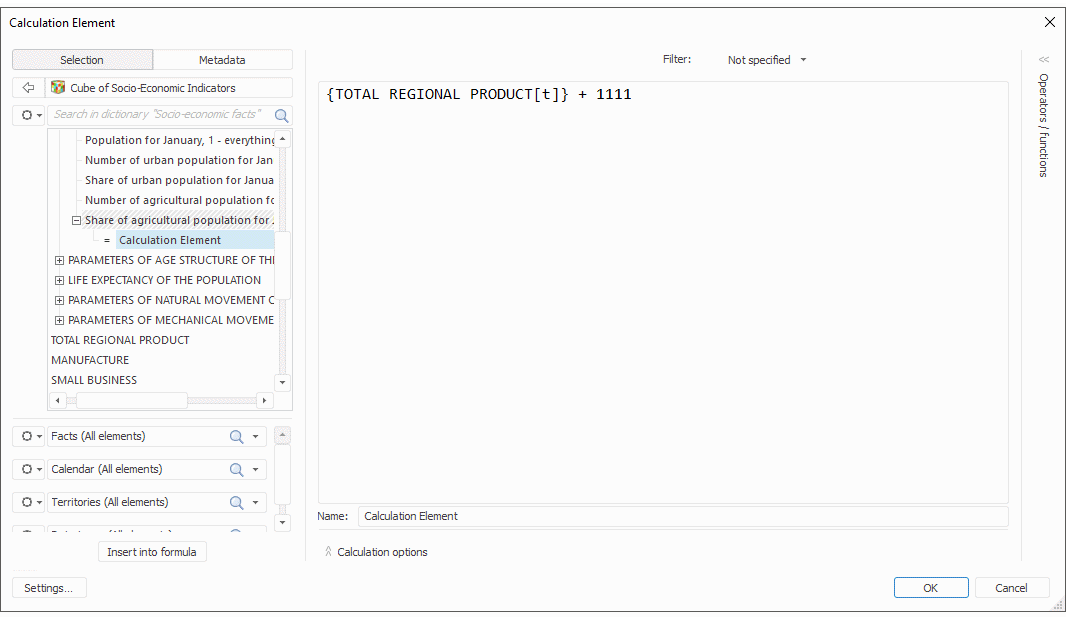Expand PARAMETERS OF AGE STRUCTURE node
Screen dimensions: 1066x620
(x=59, y=260)
